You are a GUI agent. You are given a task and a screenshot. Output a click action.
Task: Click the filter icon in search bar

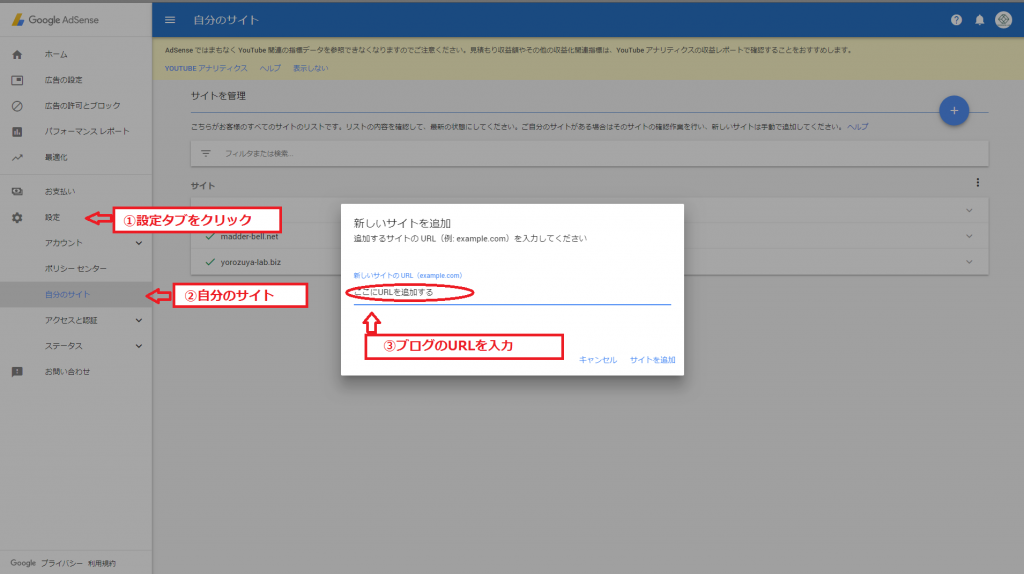click(x=206, y=153)
